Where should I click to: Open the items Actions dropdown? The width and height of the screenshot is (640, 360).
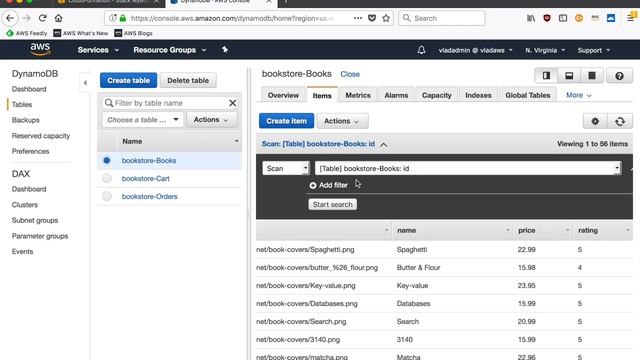[342, 121]
